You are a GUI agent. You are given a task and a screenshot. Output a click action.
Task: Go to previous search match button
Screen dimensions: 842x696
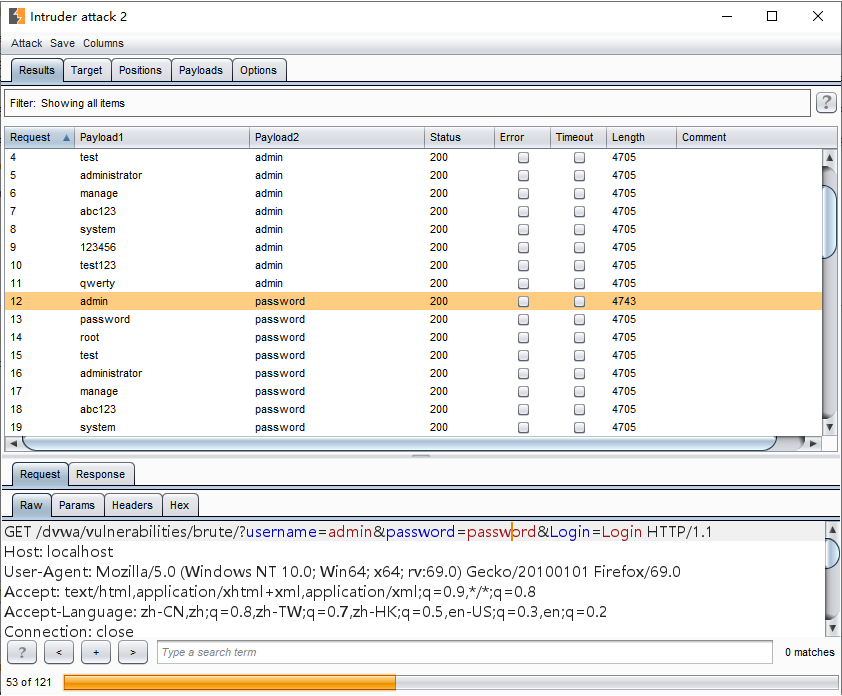click(59, 652)
